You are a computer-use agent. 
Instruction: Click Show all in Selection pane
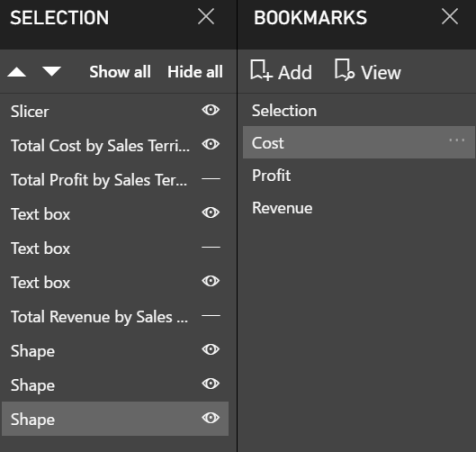[x=120, y=72]
